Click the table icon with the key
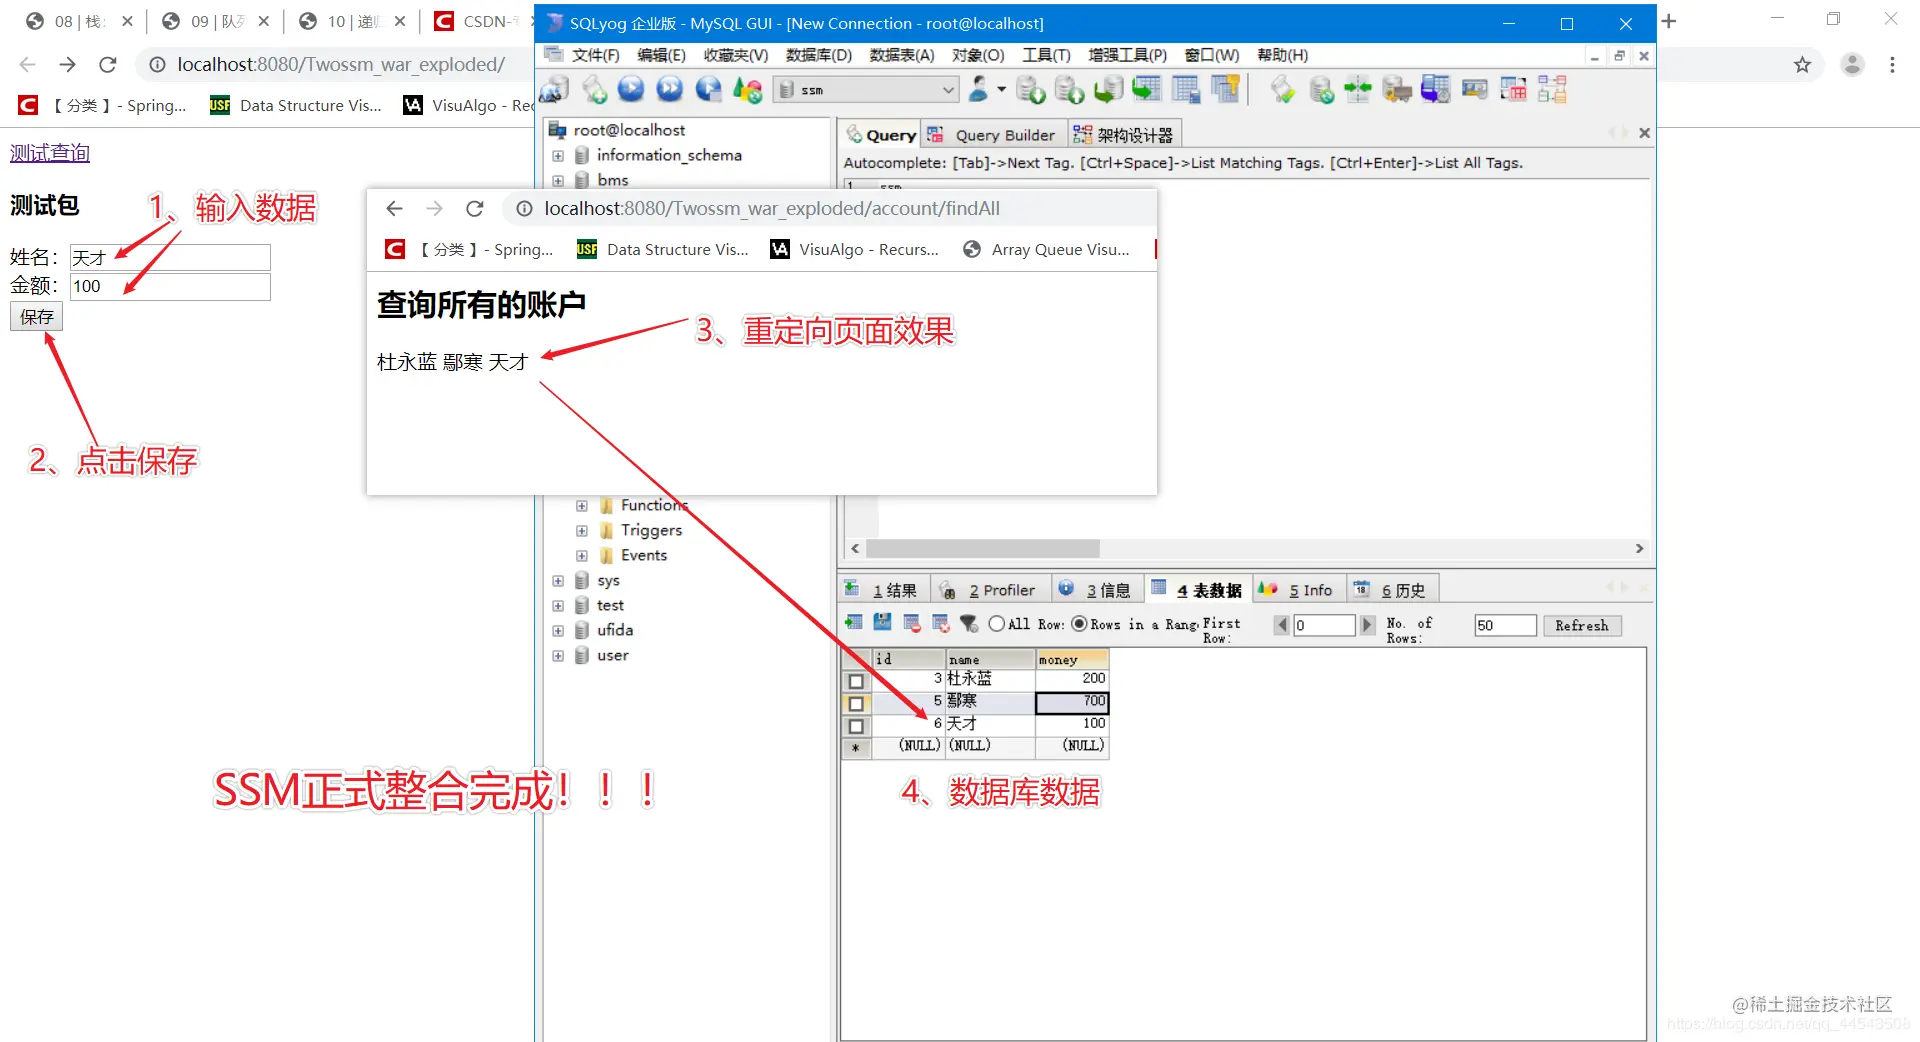 pyautogui.click(x=1225, y=90)
